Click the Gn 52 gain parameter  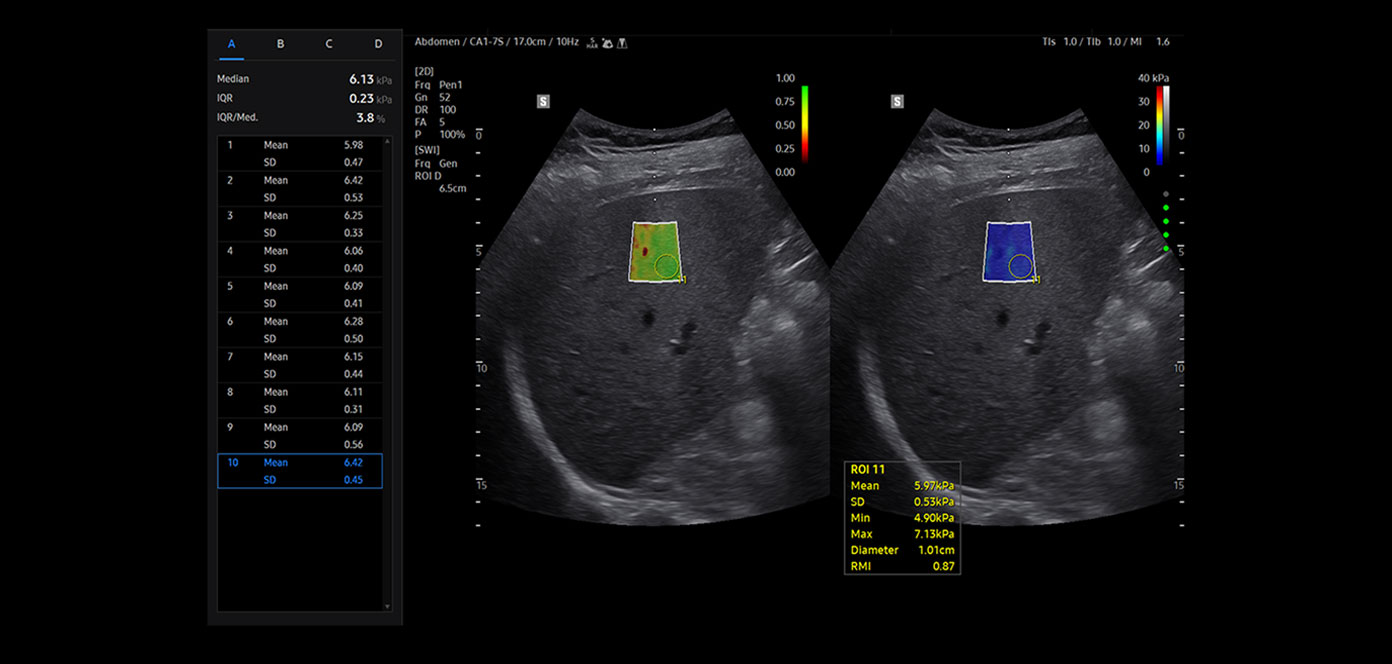pyautogui.click(x=432, y=97)
